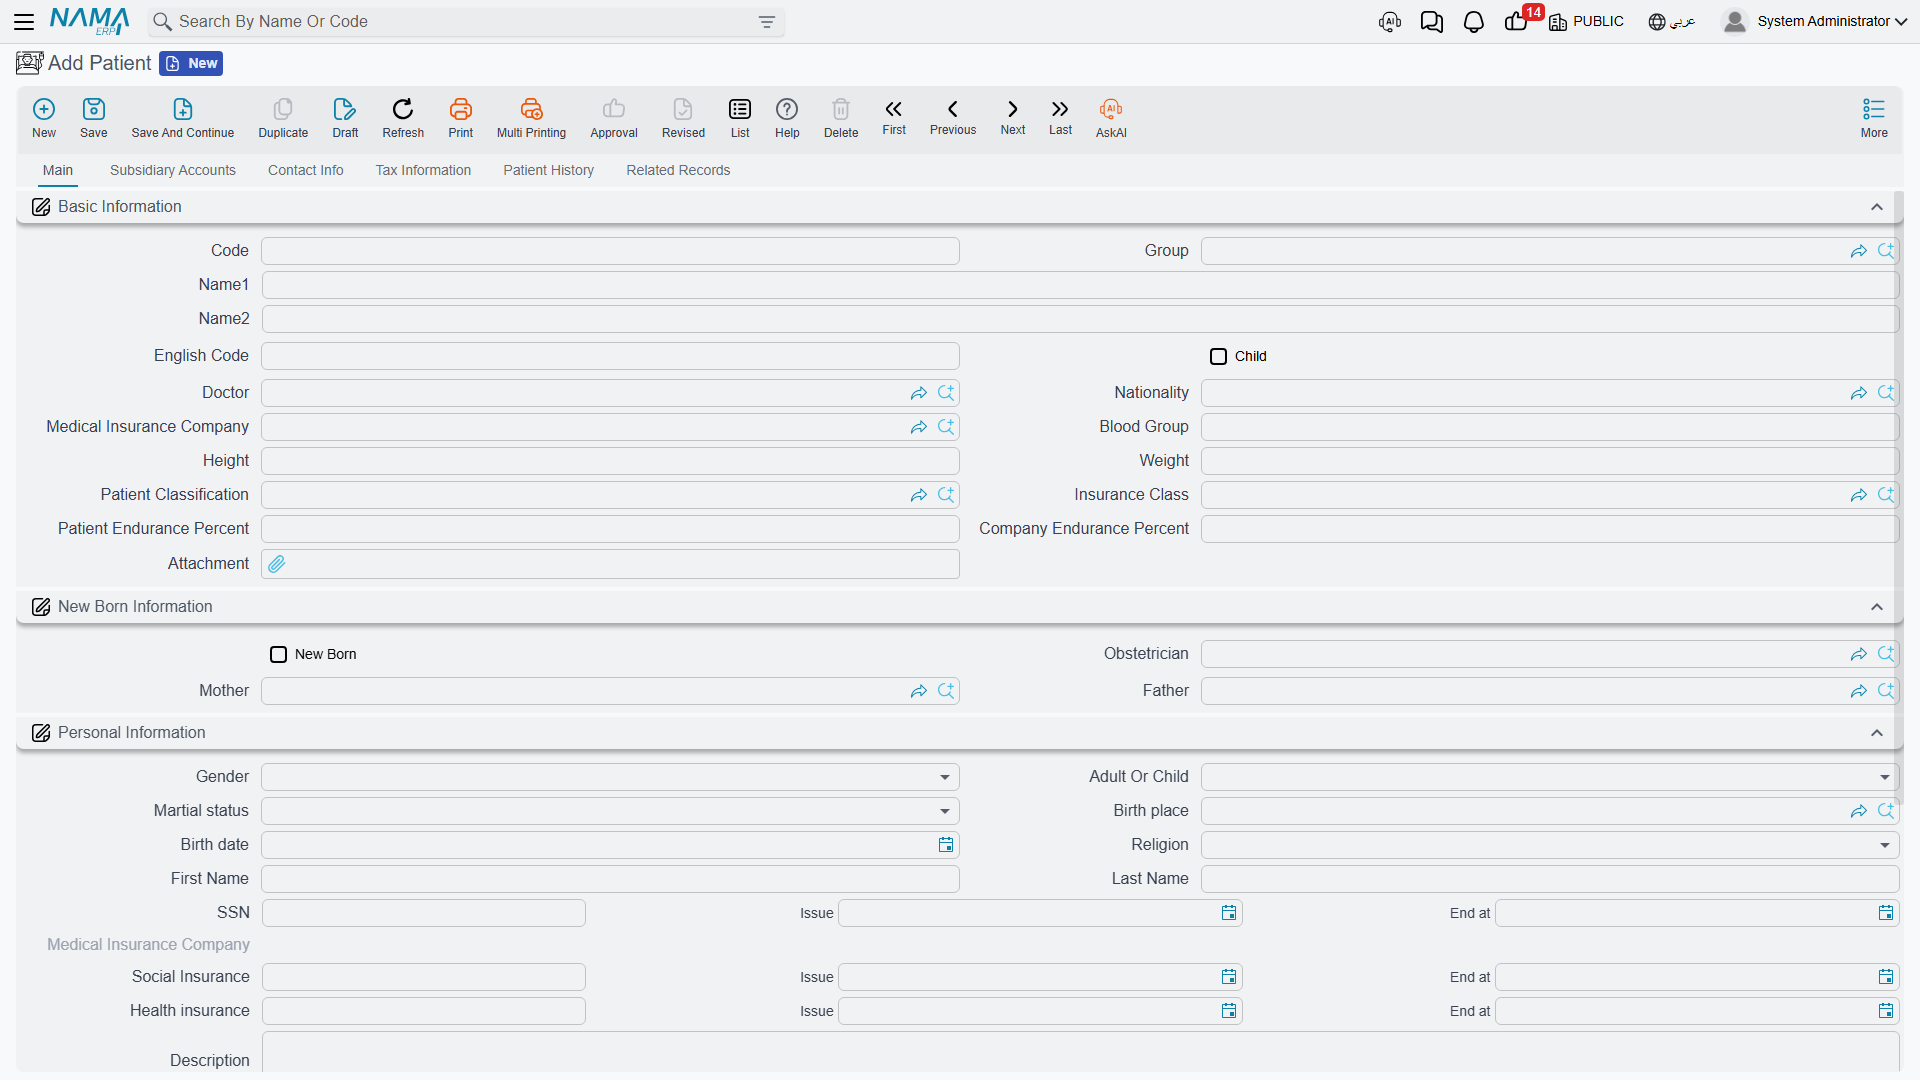Image resolution: width=1920 pixels, height=1080 pixels.
Task: Toggle the Child checkbox
Action: [x=1218, y=356]
